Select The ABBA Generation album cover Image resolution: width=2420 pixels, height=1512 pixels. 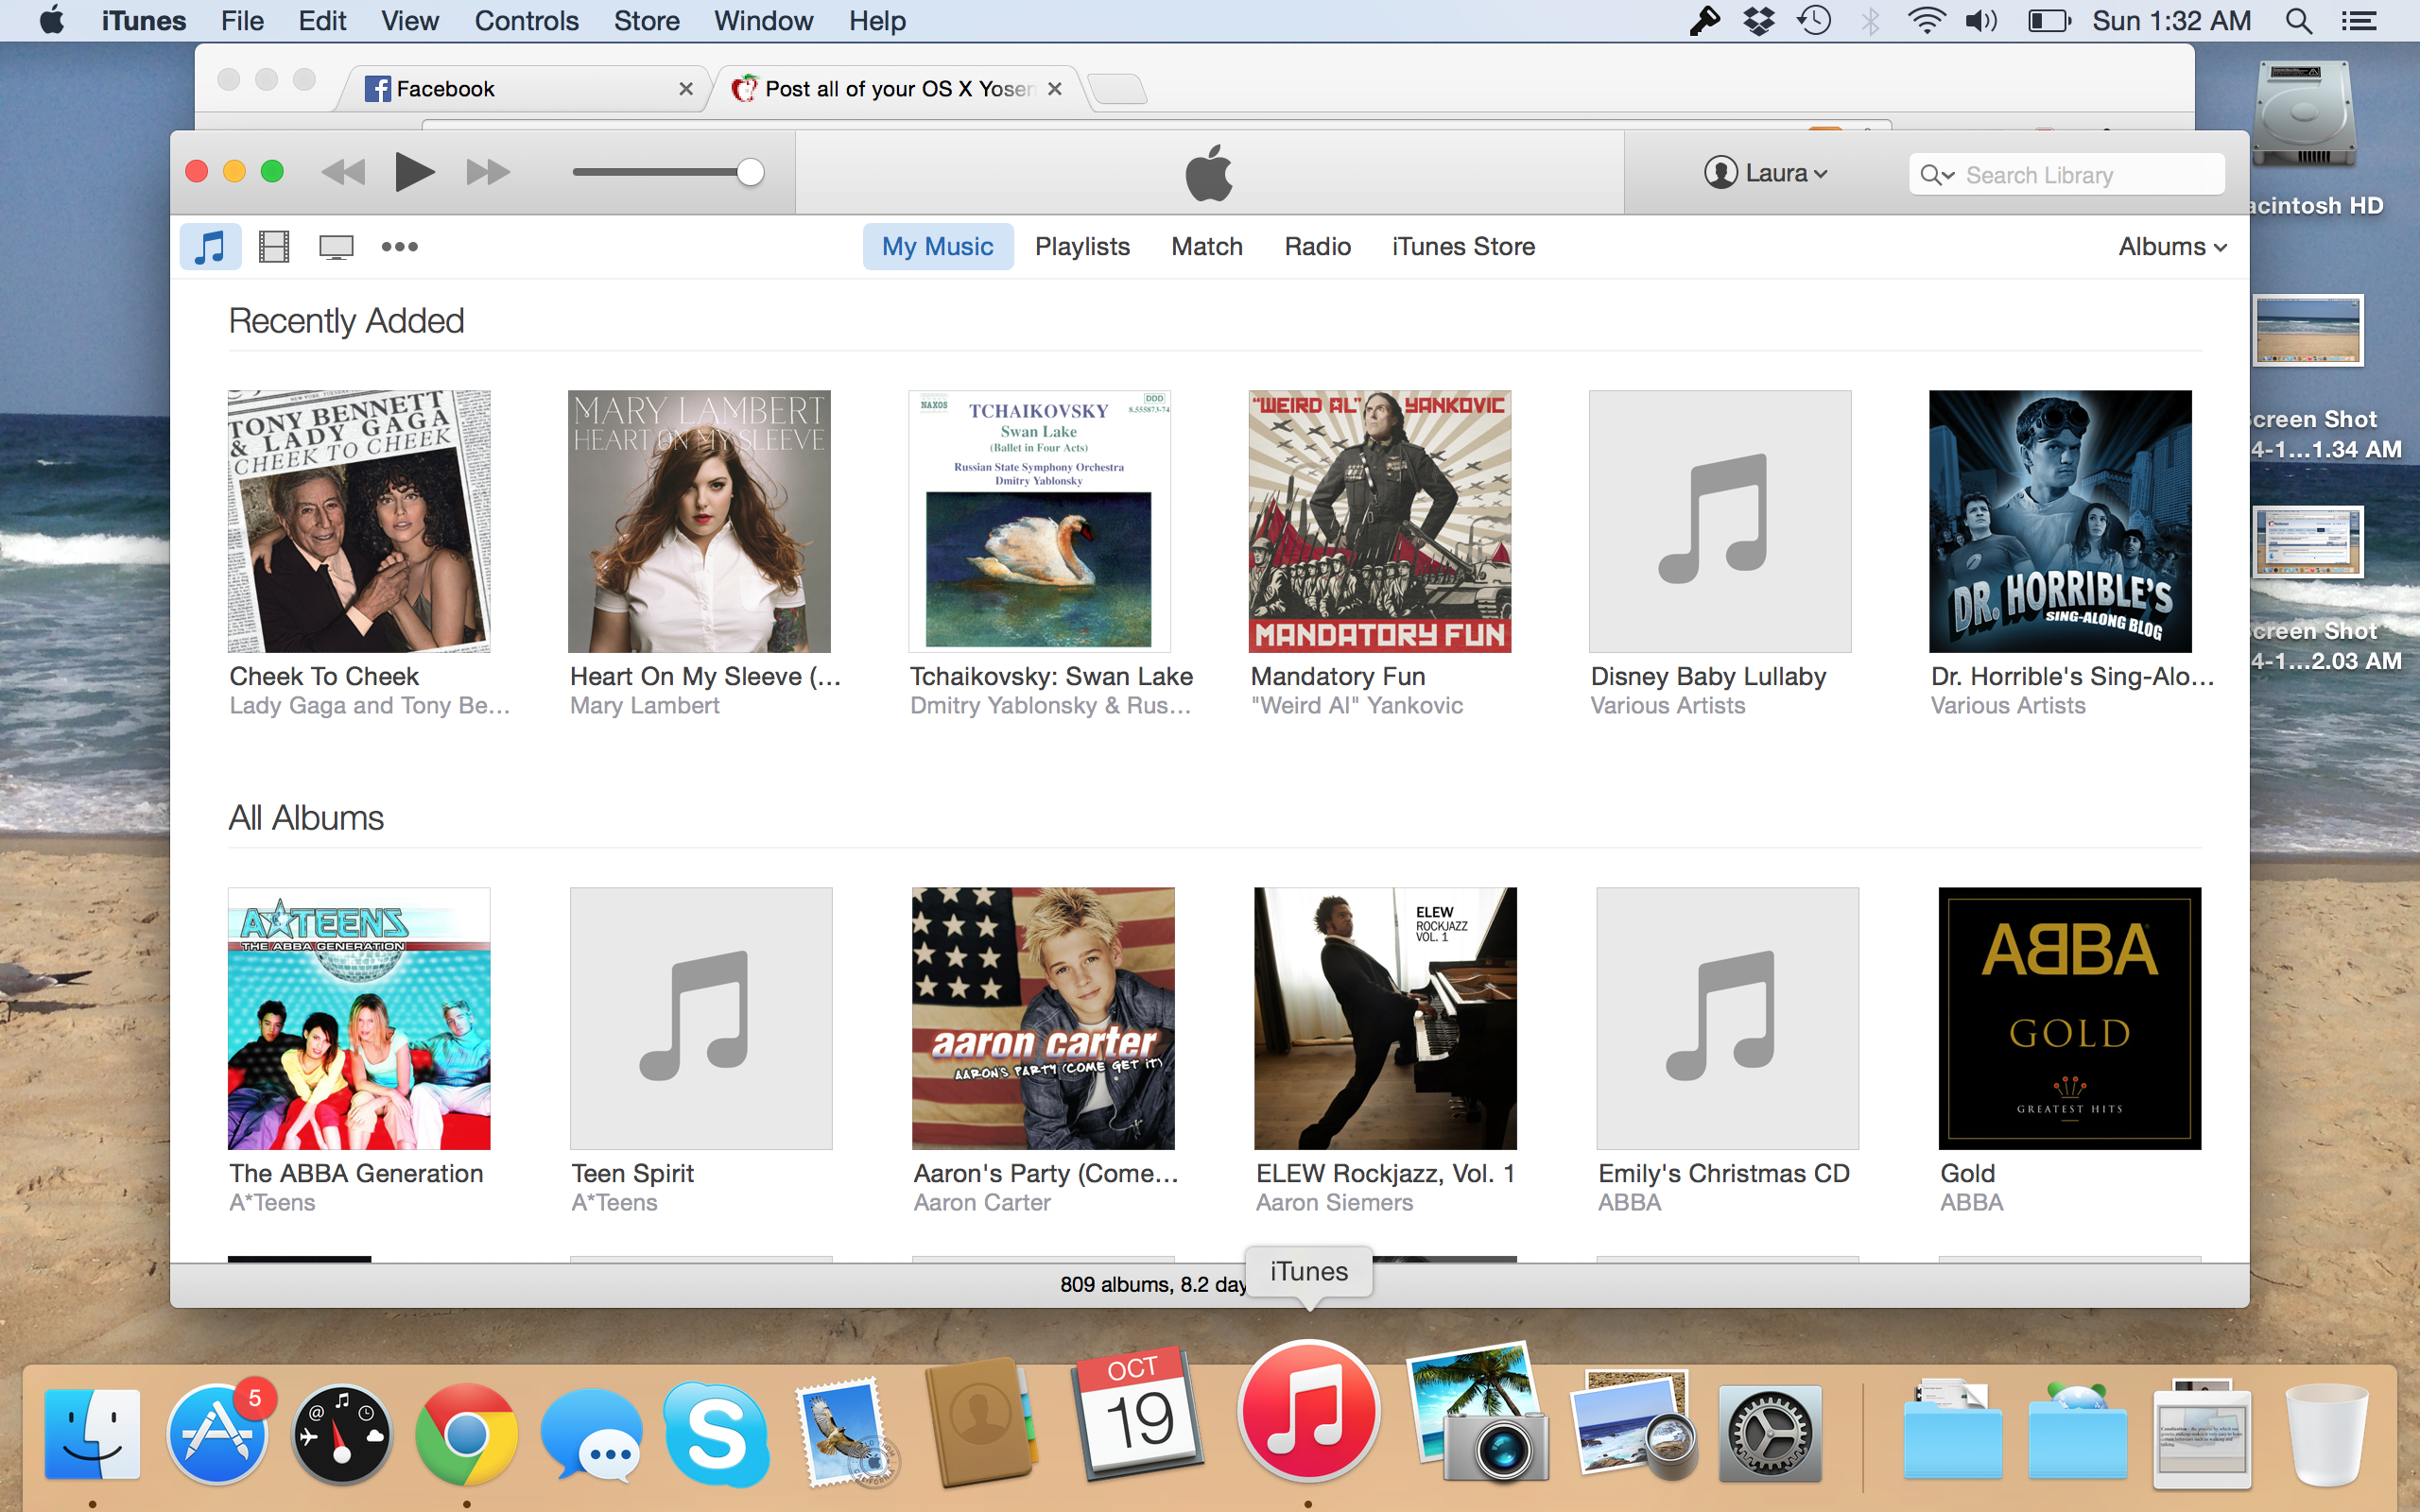[359, 1018]
